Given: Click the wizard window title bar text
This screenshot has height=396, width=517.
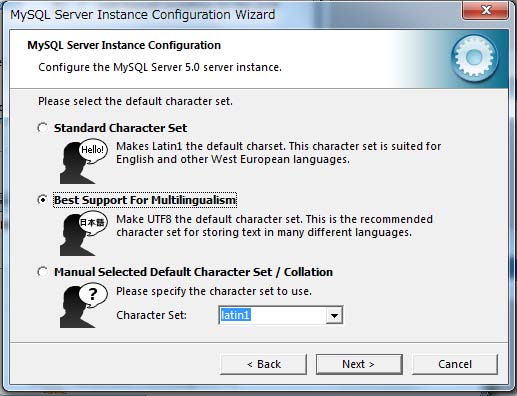Looking at the screenshot, I should pyautogui.click(x=143, y=15).
